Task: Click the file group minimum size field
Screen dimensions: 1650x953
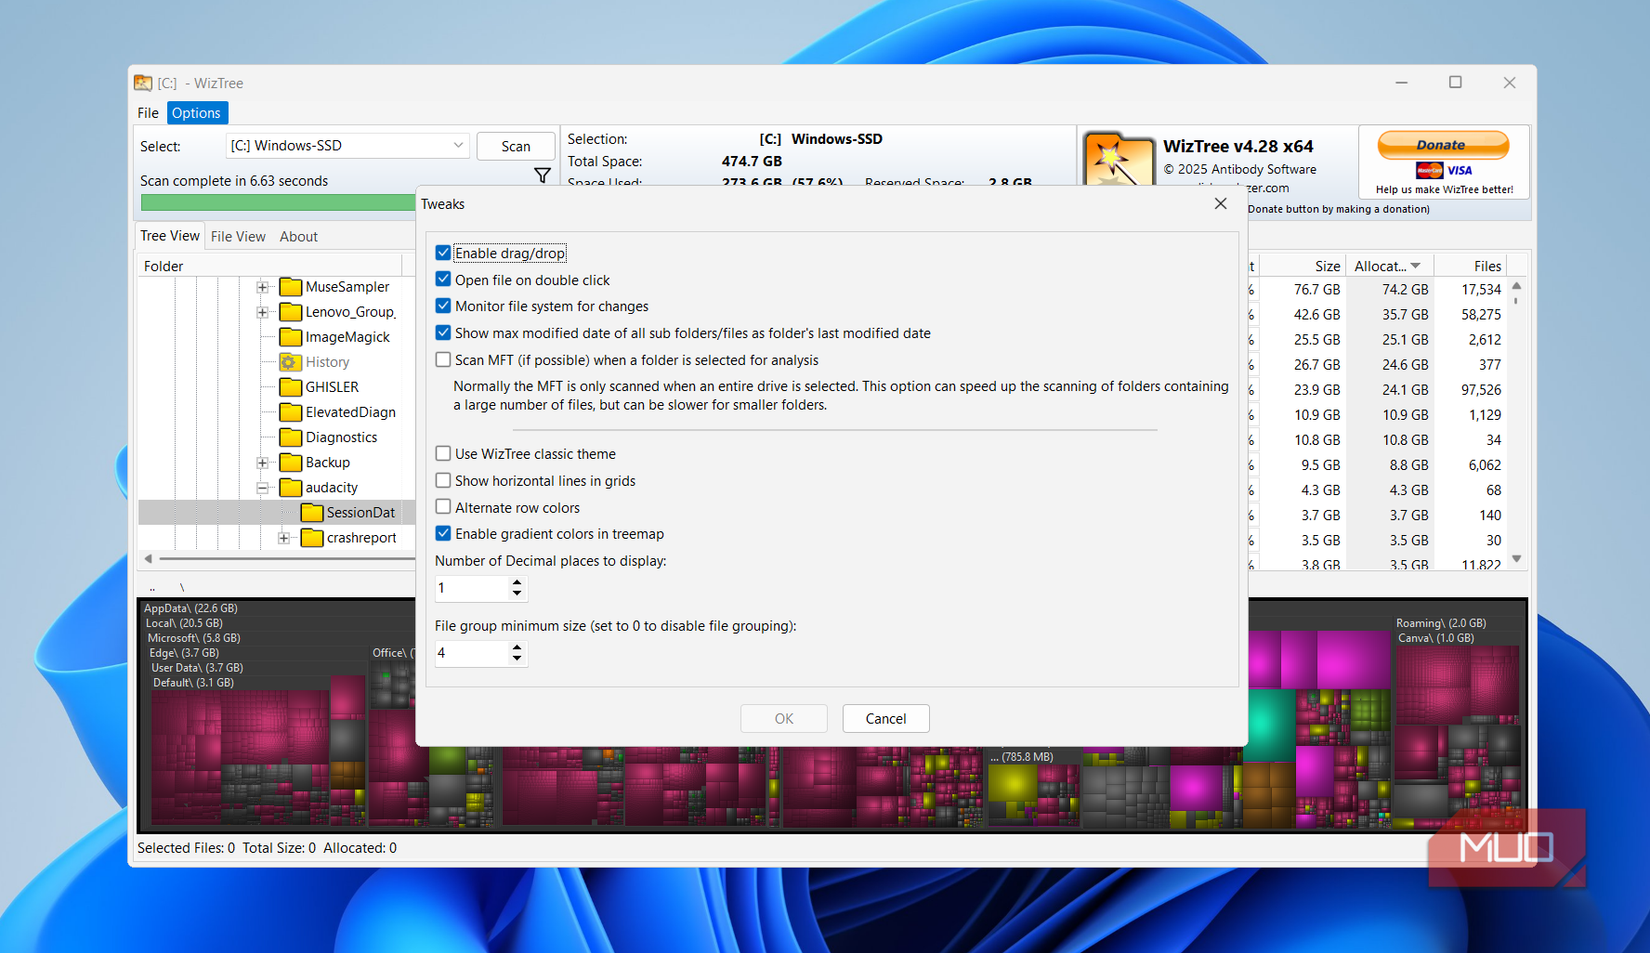Action: 470,653
